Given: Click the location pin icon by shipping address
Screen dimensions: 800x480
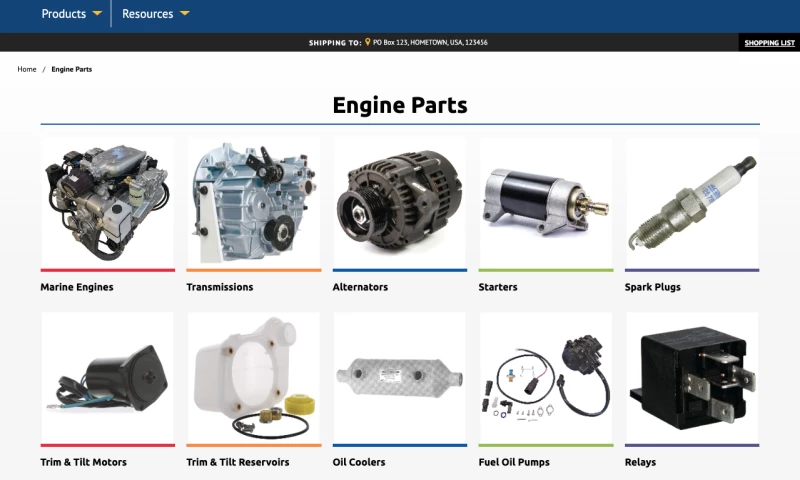Looking at the screenshot, I should point(368,42).
